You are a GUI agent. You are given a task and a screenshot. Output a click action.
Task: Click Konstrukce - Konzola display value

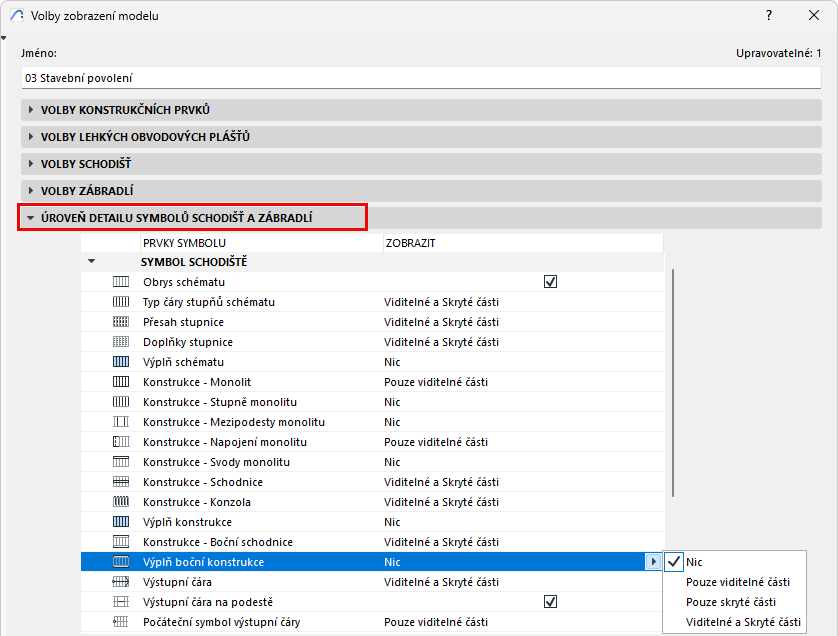point(441,502)
